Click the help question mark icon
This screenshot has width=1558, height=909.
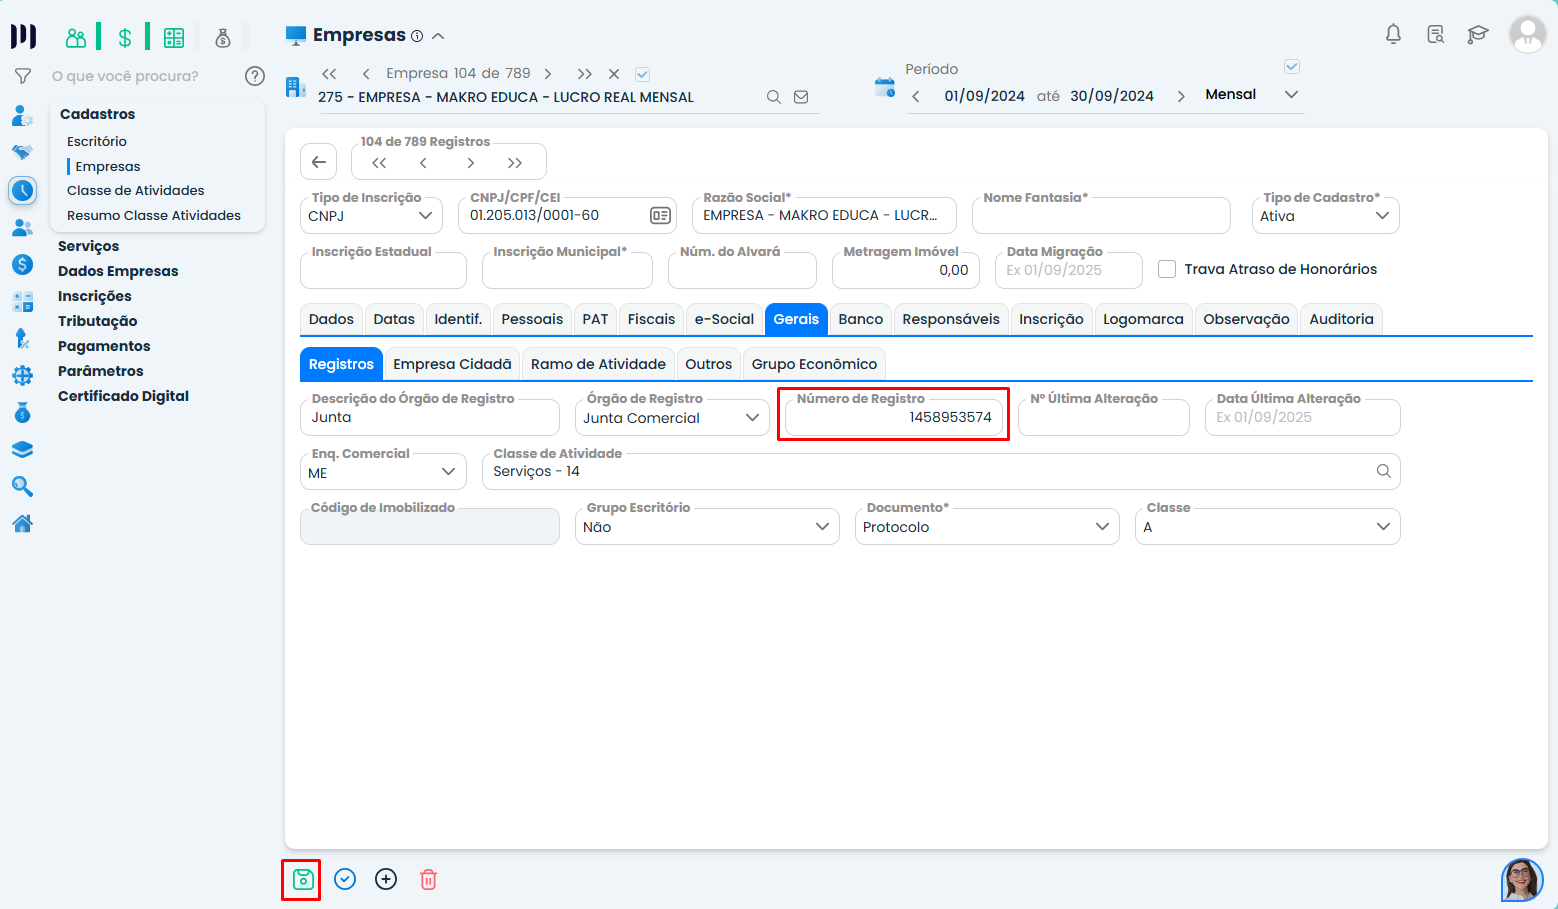click(255, 76)
